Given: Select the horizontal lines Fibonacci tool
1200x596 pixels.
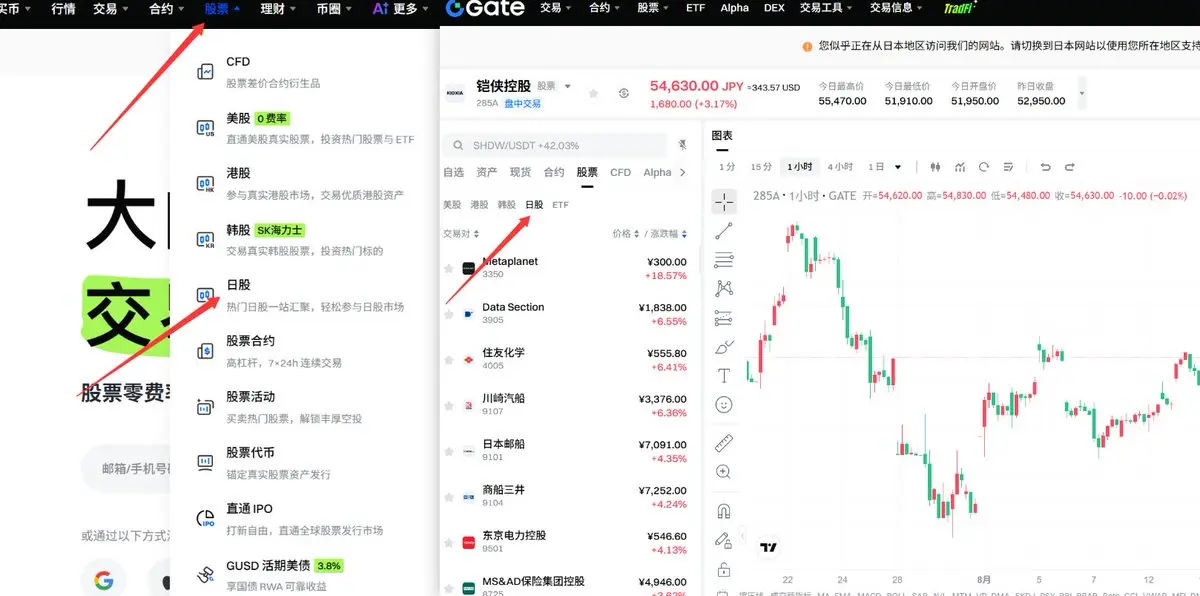Looking at the screenshot, I should tap(724, 260).
